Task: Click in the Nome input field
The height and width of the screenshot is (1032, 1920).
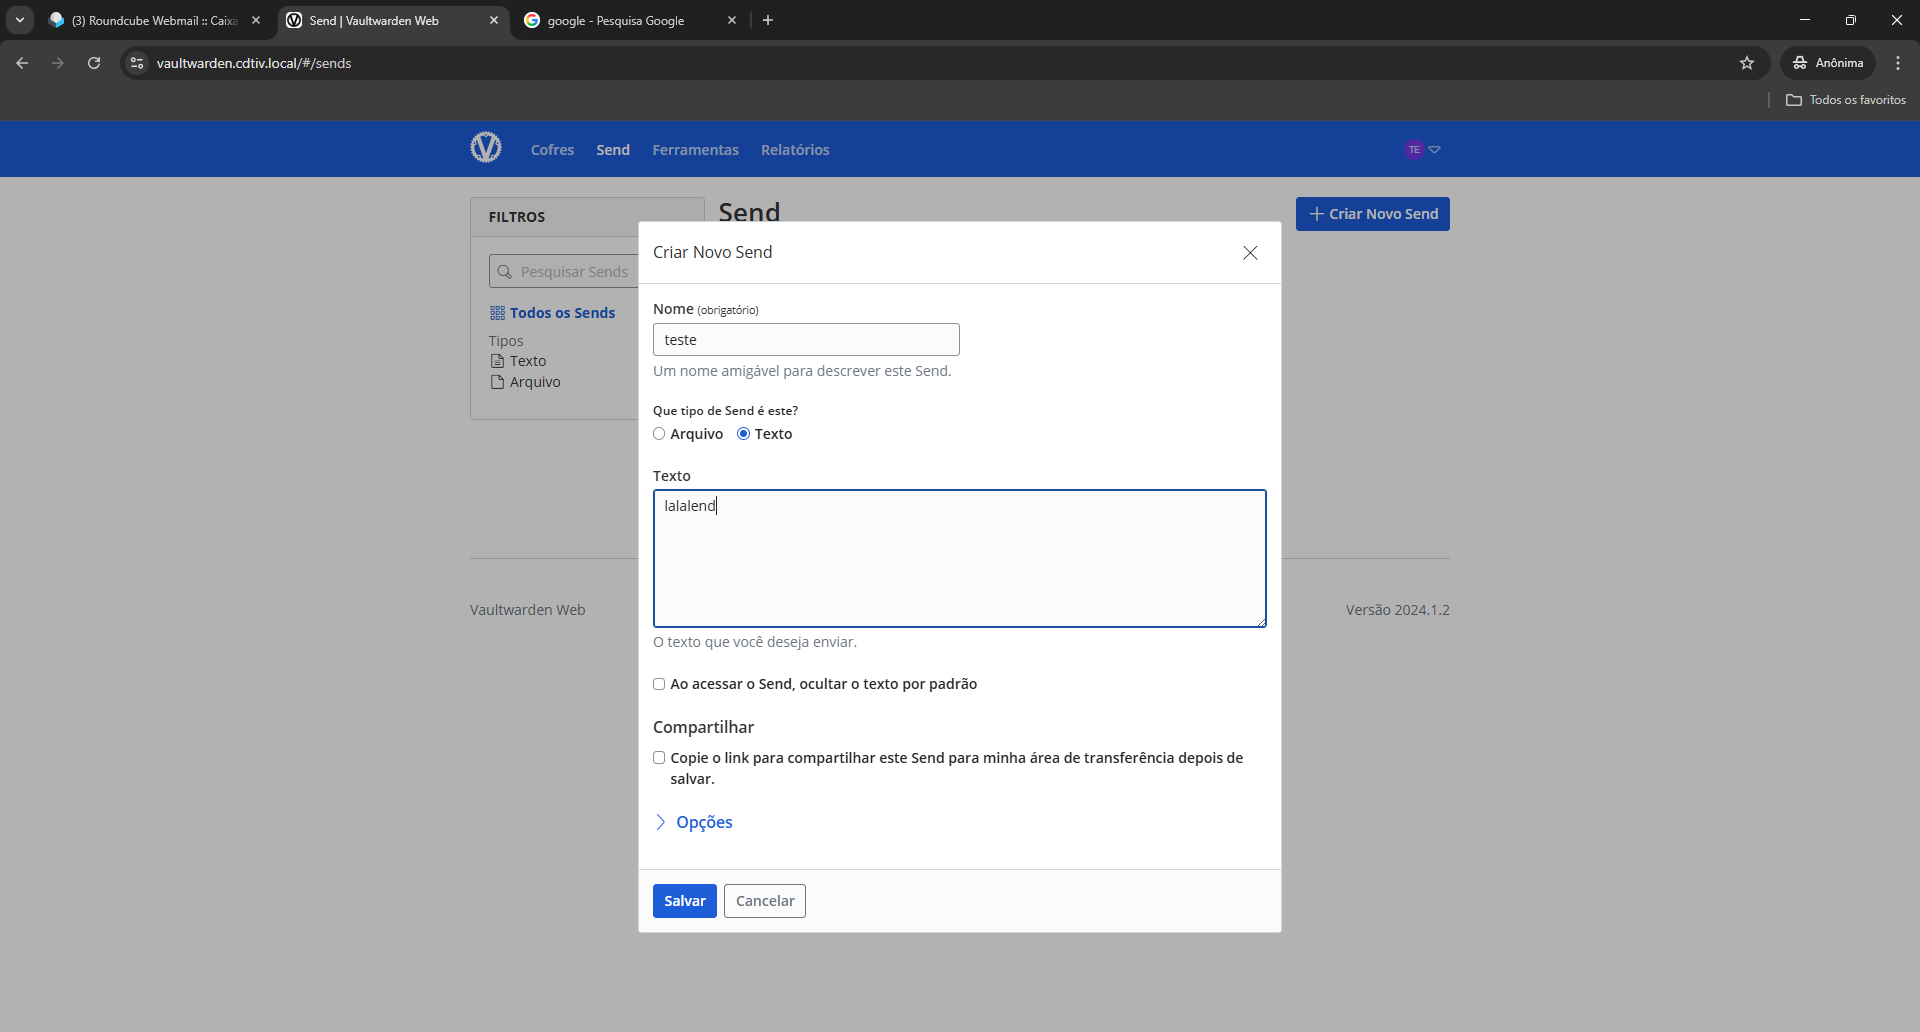Action: tap(806, 340)
